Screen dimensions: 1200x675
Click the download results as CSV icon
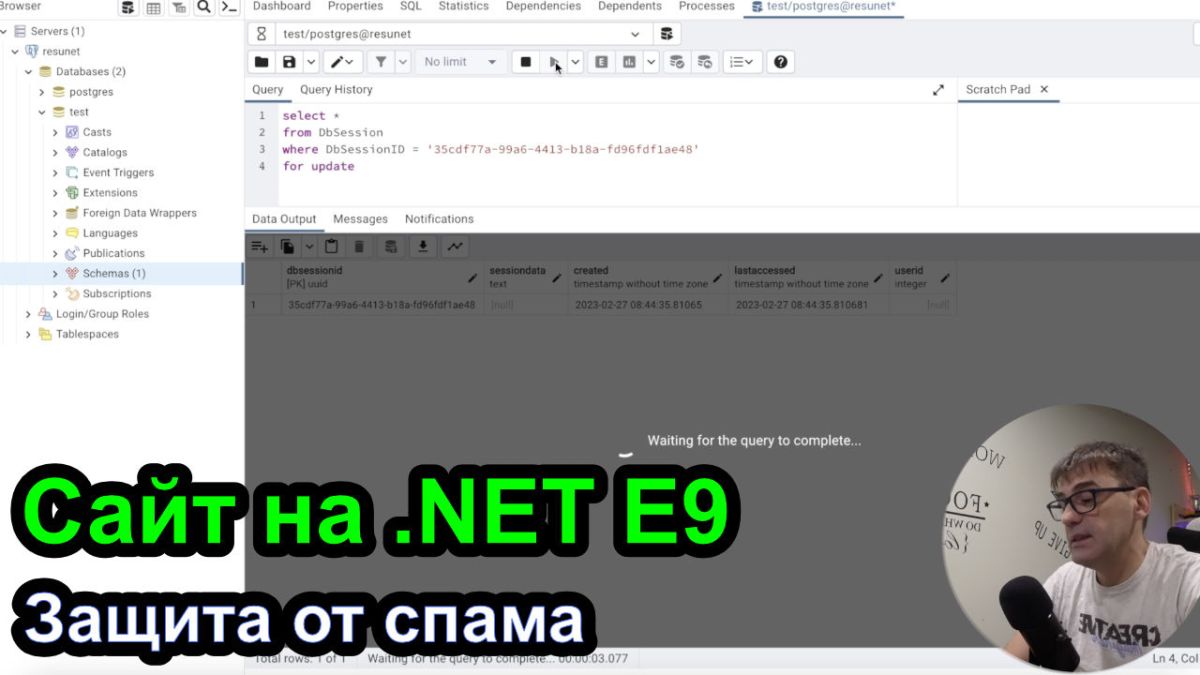click(x=423, y=246)
